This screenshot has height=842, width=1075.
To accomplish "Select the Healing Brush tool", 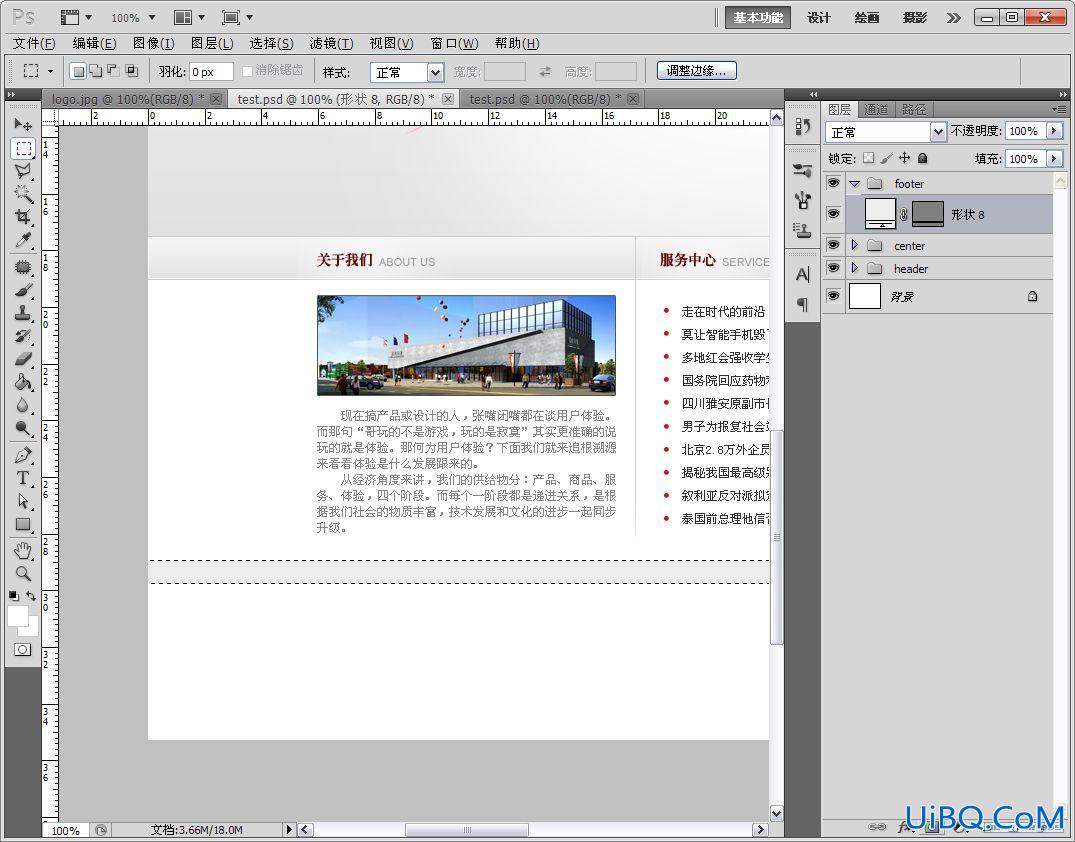I will [x=23, y=267].
